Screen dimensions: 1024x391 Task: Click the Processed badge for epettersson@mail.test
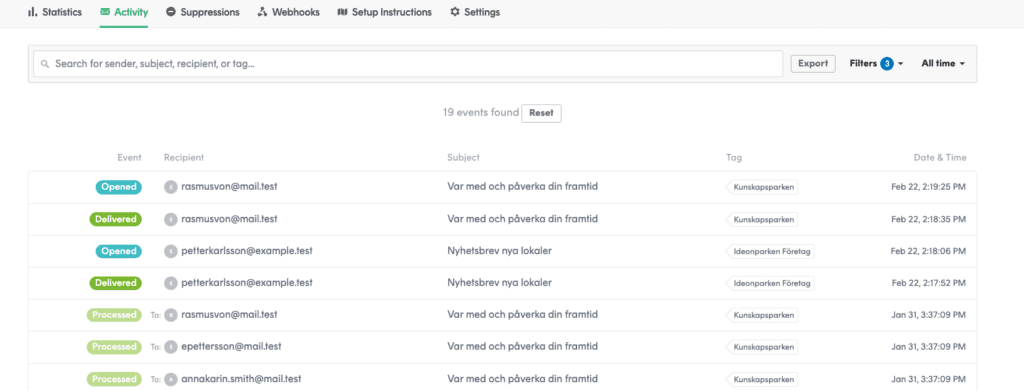[114, 347]
